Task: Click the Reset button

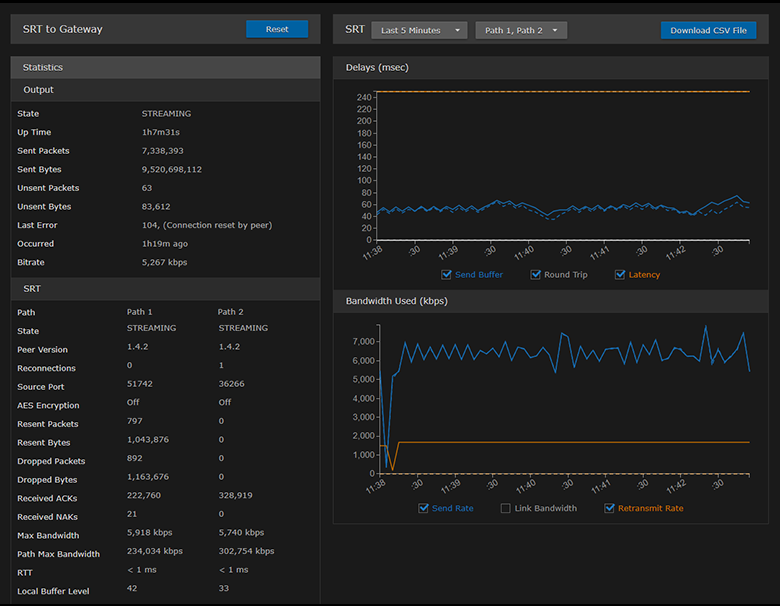Action: tap(277, 29)
